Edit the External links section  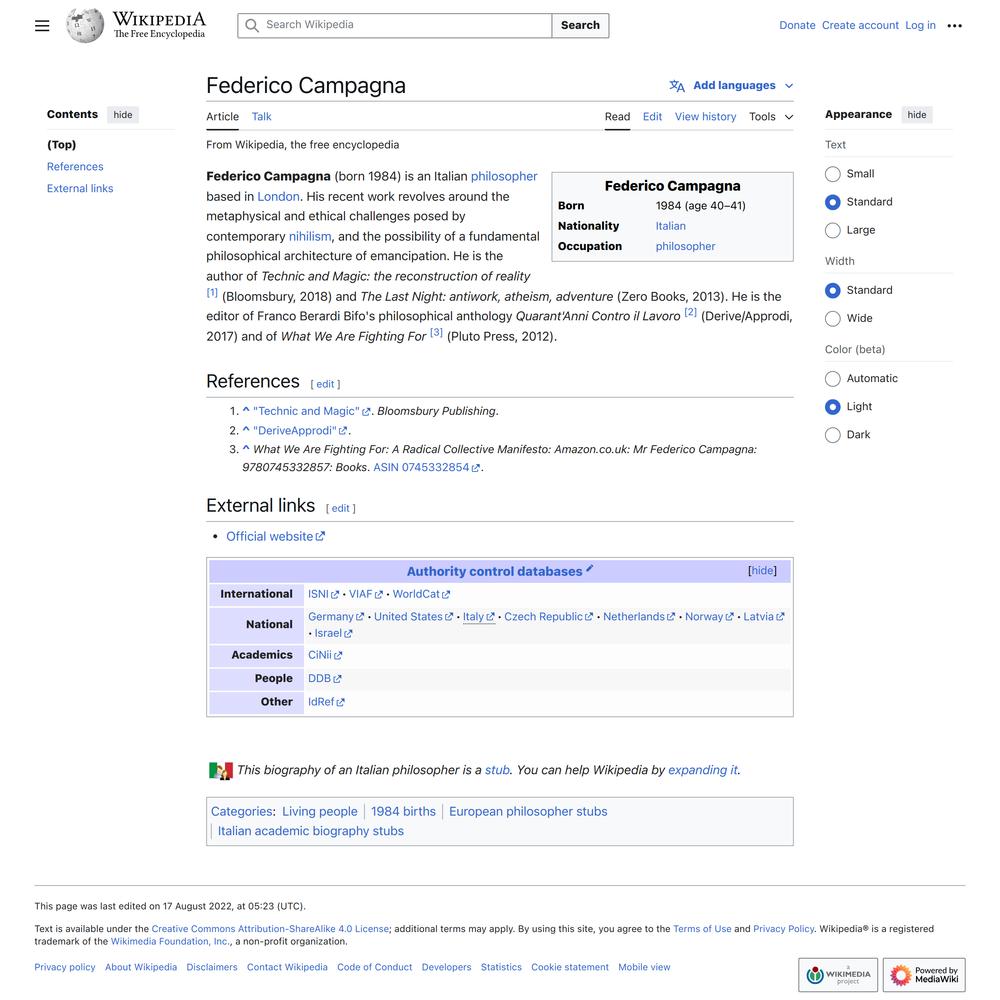point(341,508)
